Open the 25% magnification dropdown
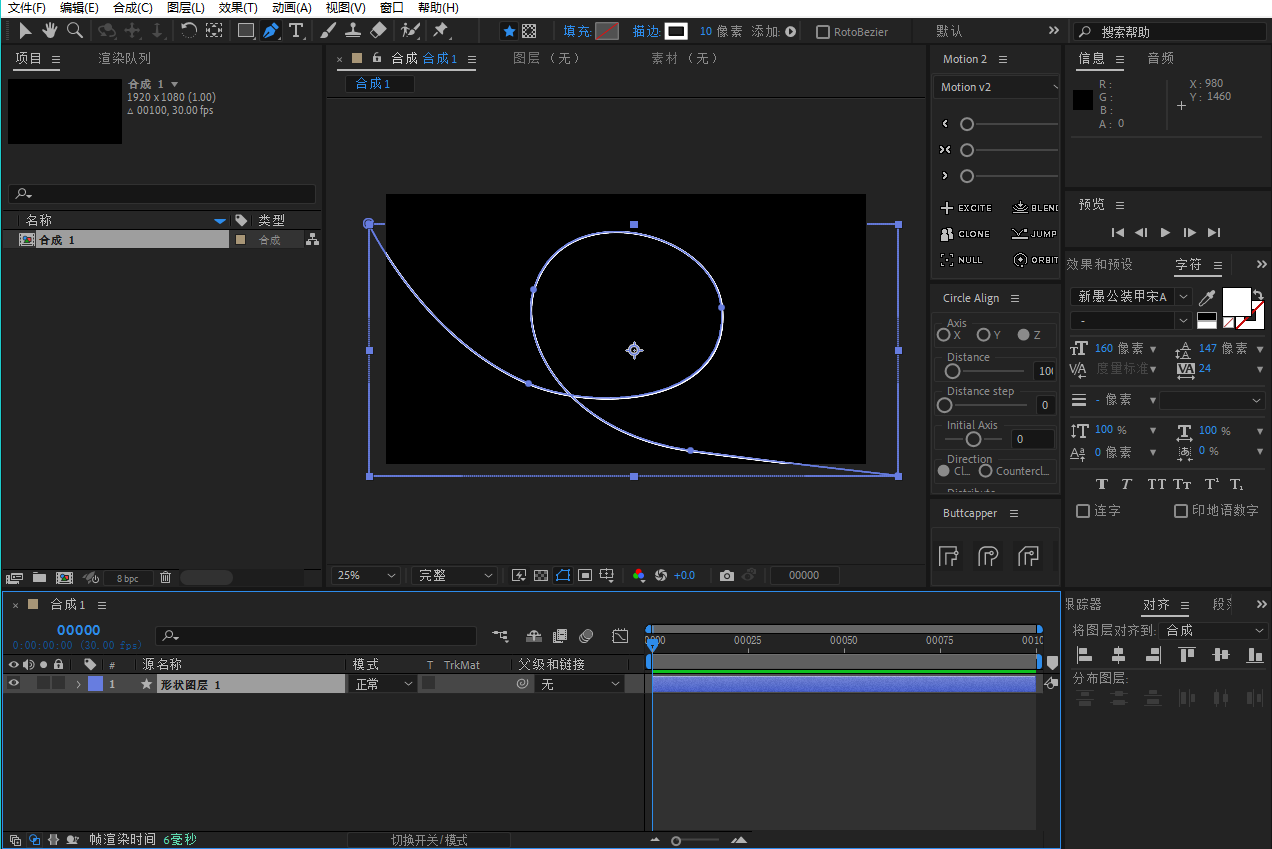The image size is (1272, 849). 366,575
